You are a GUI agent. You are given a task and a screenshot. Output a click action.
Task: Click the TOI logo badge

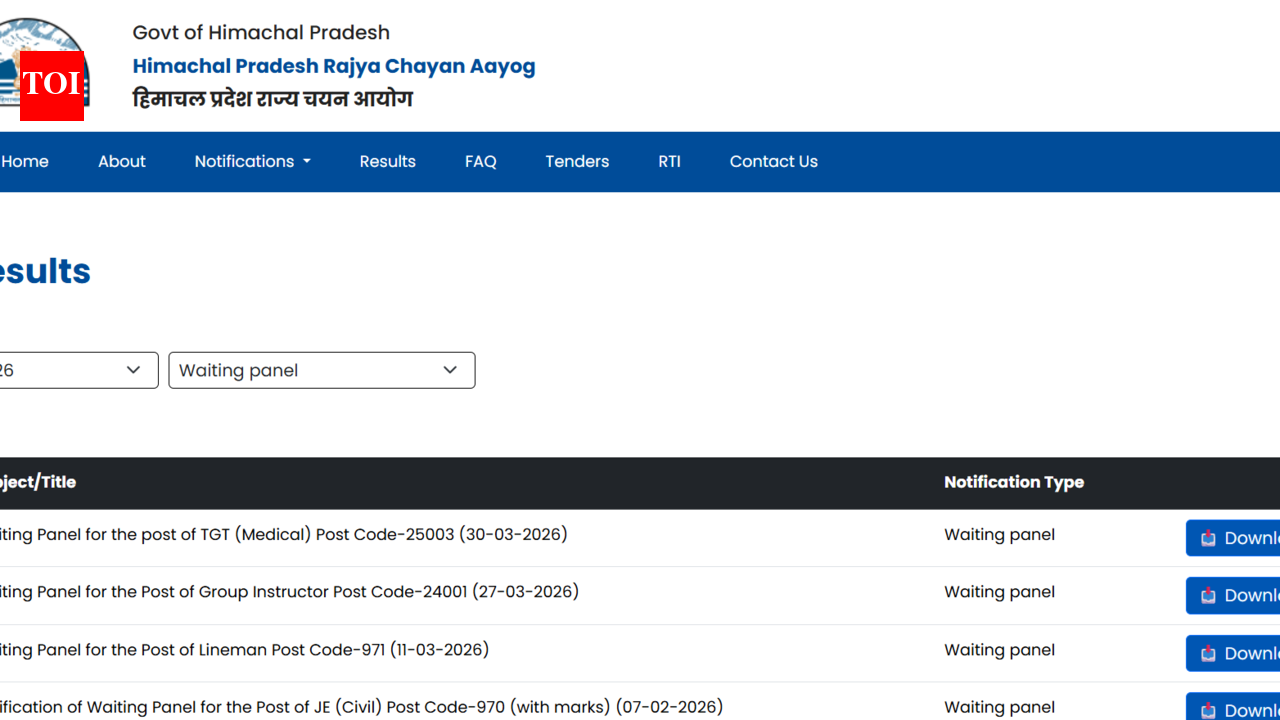point(51,85)
